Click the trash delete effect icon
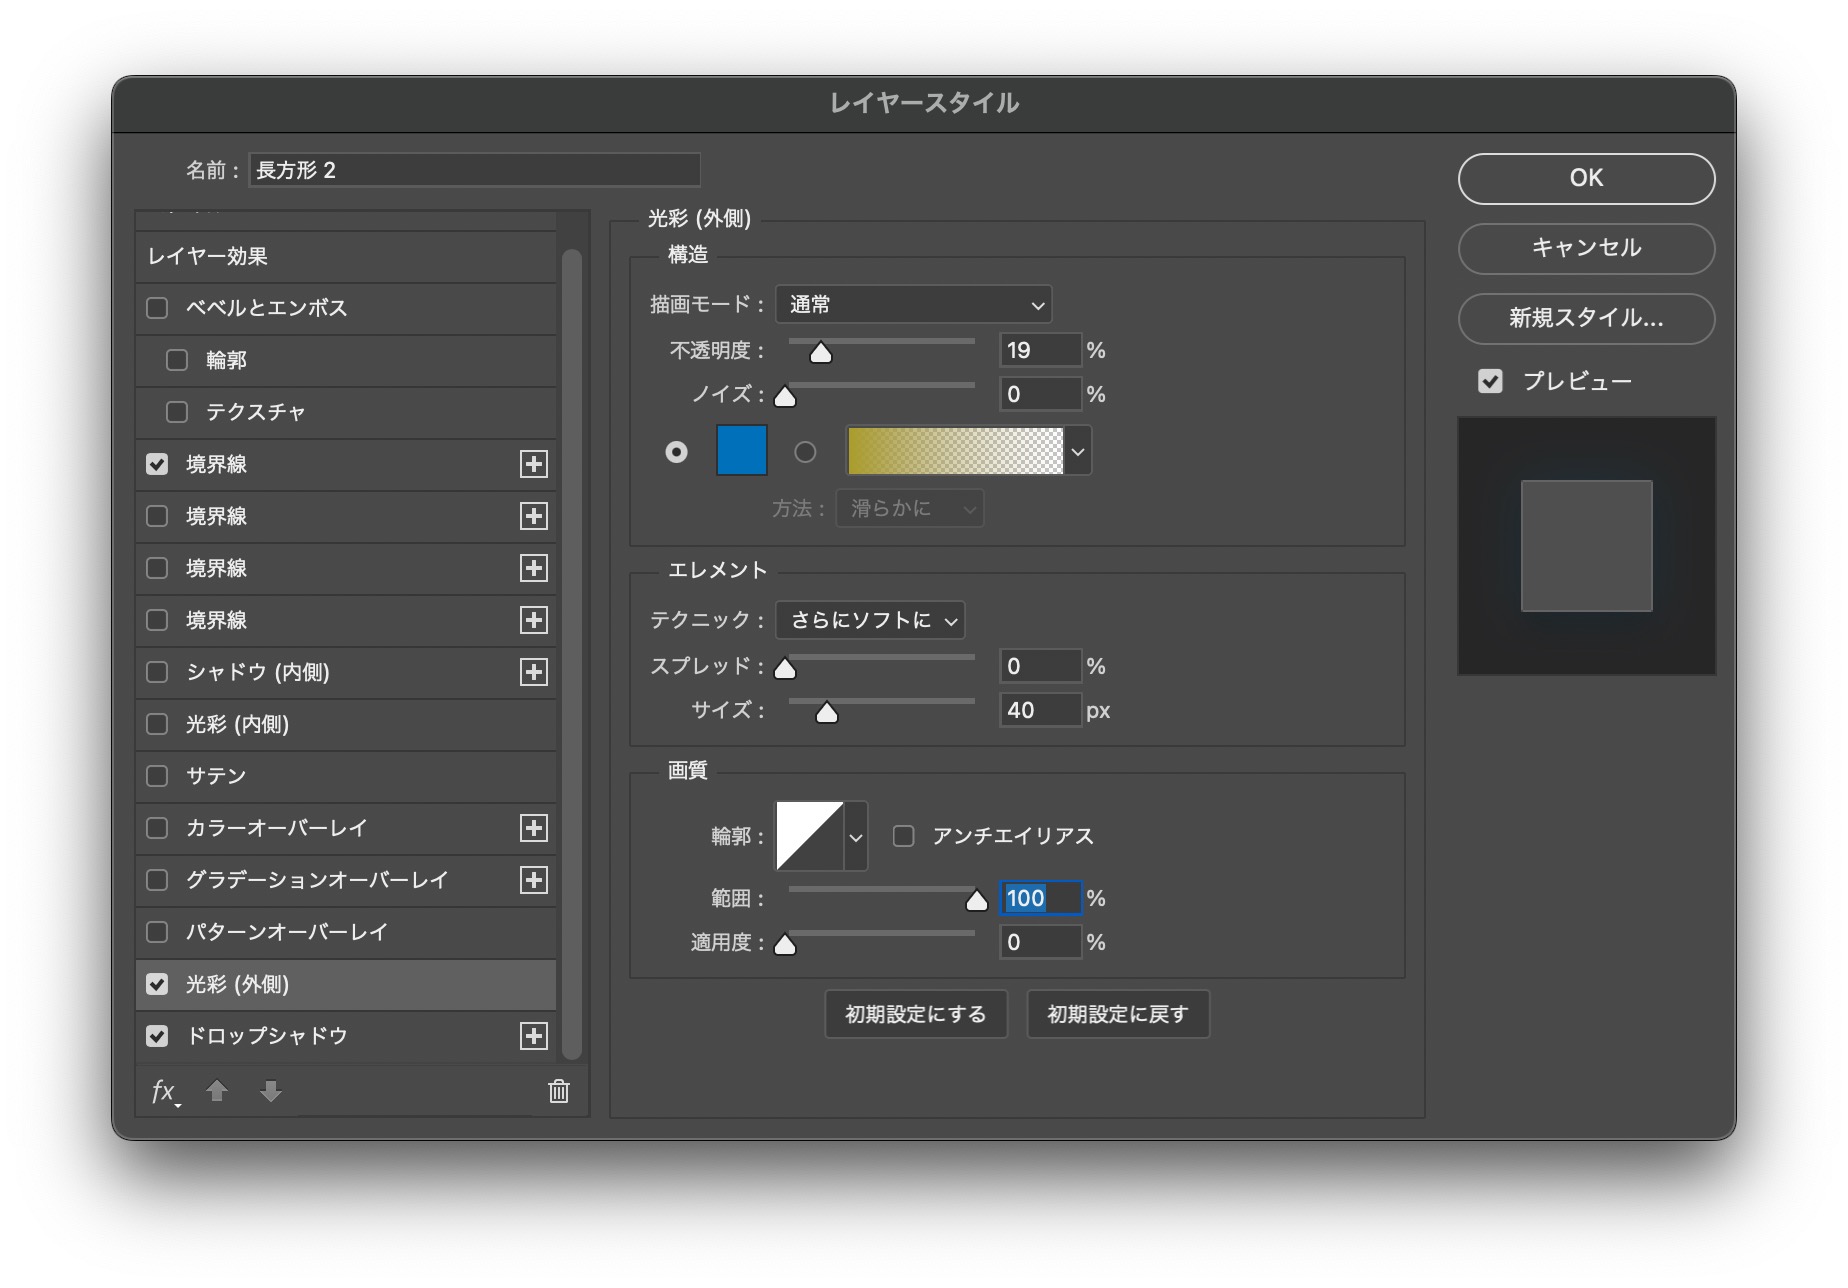The height and width of the screenshot is (1288, 1848). tap(559, 1091)
